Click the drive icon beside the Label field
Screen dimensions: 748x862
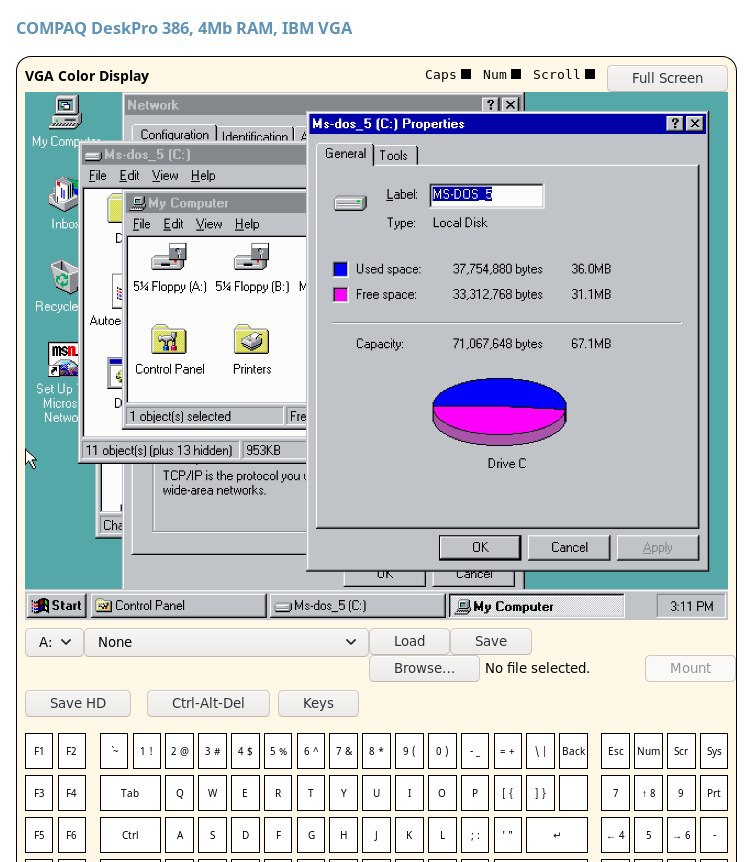[x=350, y=203]
